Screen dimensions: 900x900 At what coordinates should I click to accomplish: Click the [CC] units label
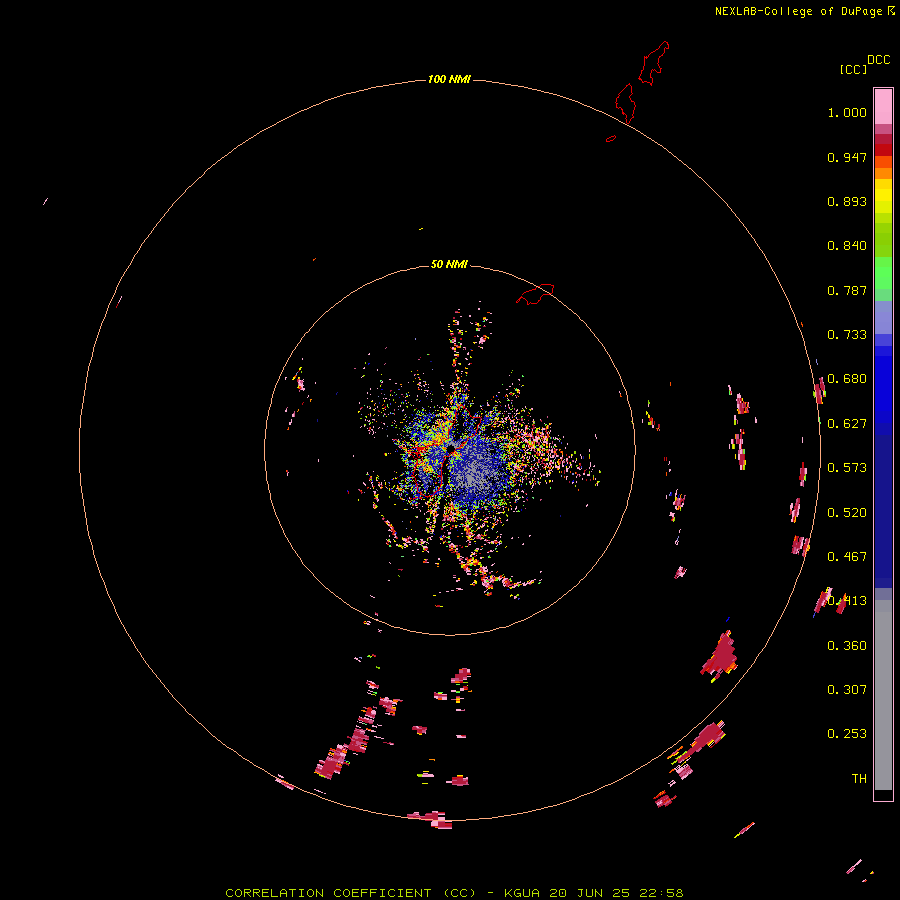coord(853,69)
